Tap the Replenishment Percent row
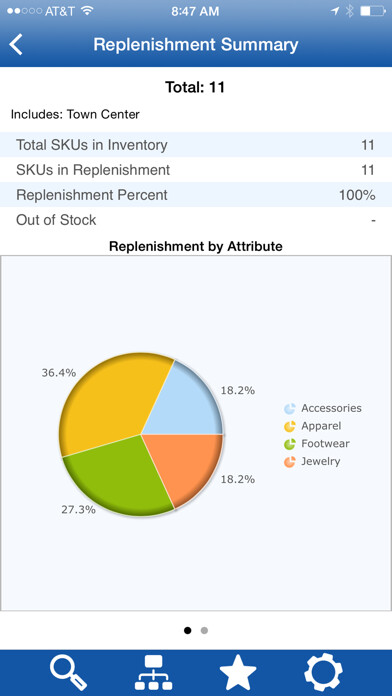Screen dimensions: 392x696 (x=196, y=194)
